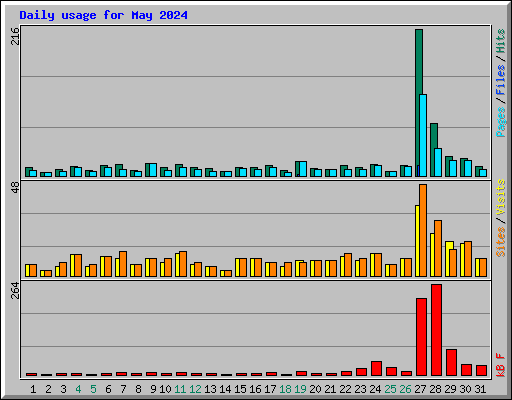Click the '48' axis label of the visits chart
This screenshot has width=512, height=400.
point(15,188)
